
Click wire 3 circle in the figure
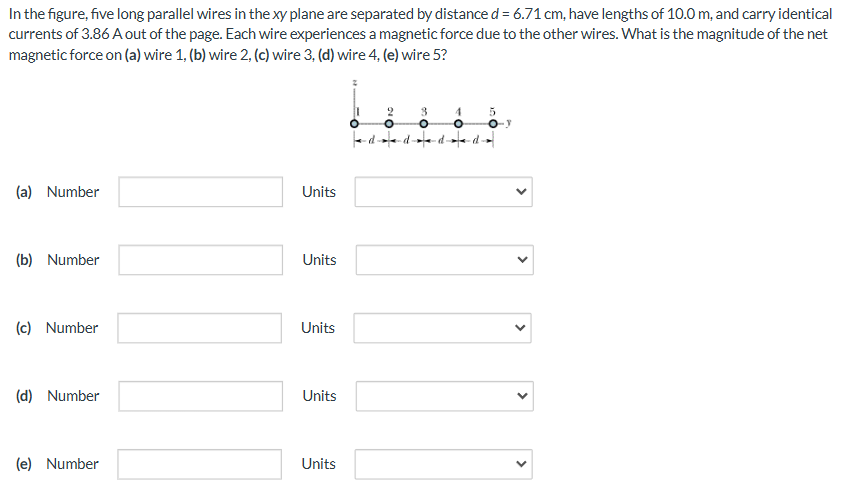pos(424,124)
